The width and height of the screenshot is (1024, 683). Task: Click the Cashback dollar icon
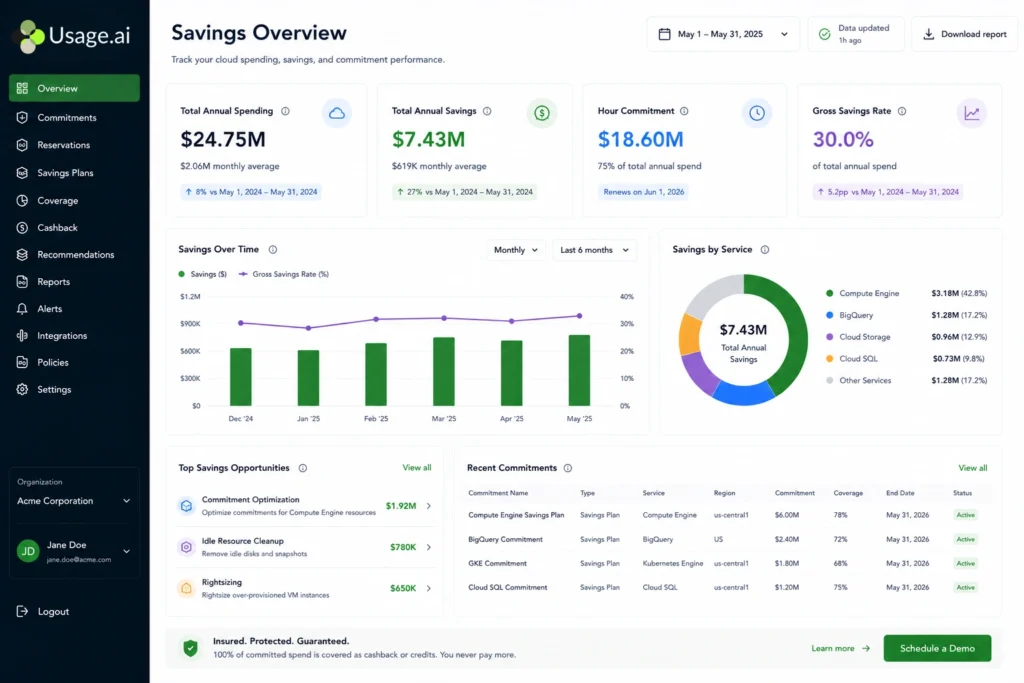pyautogui.click(x=22, y=228)
